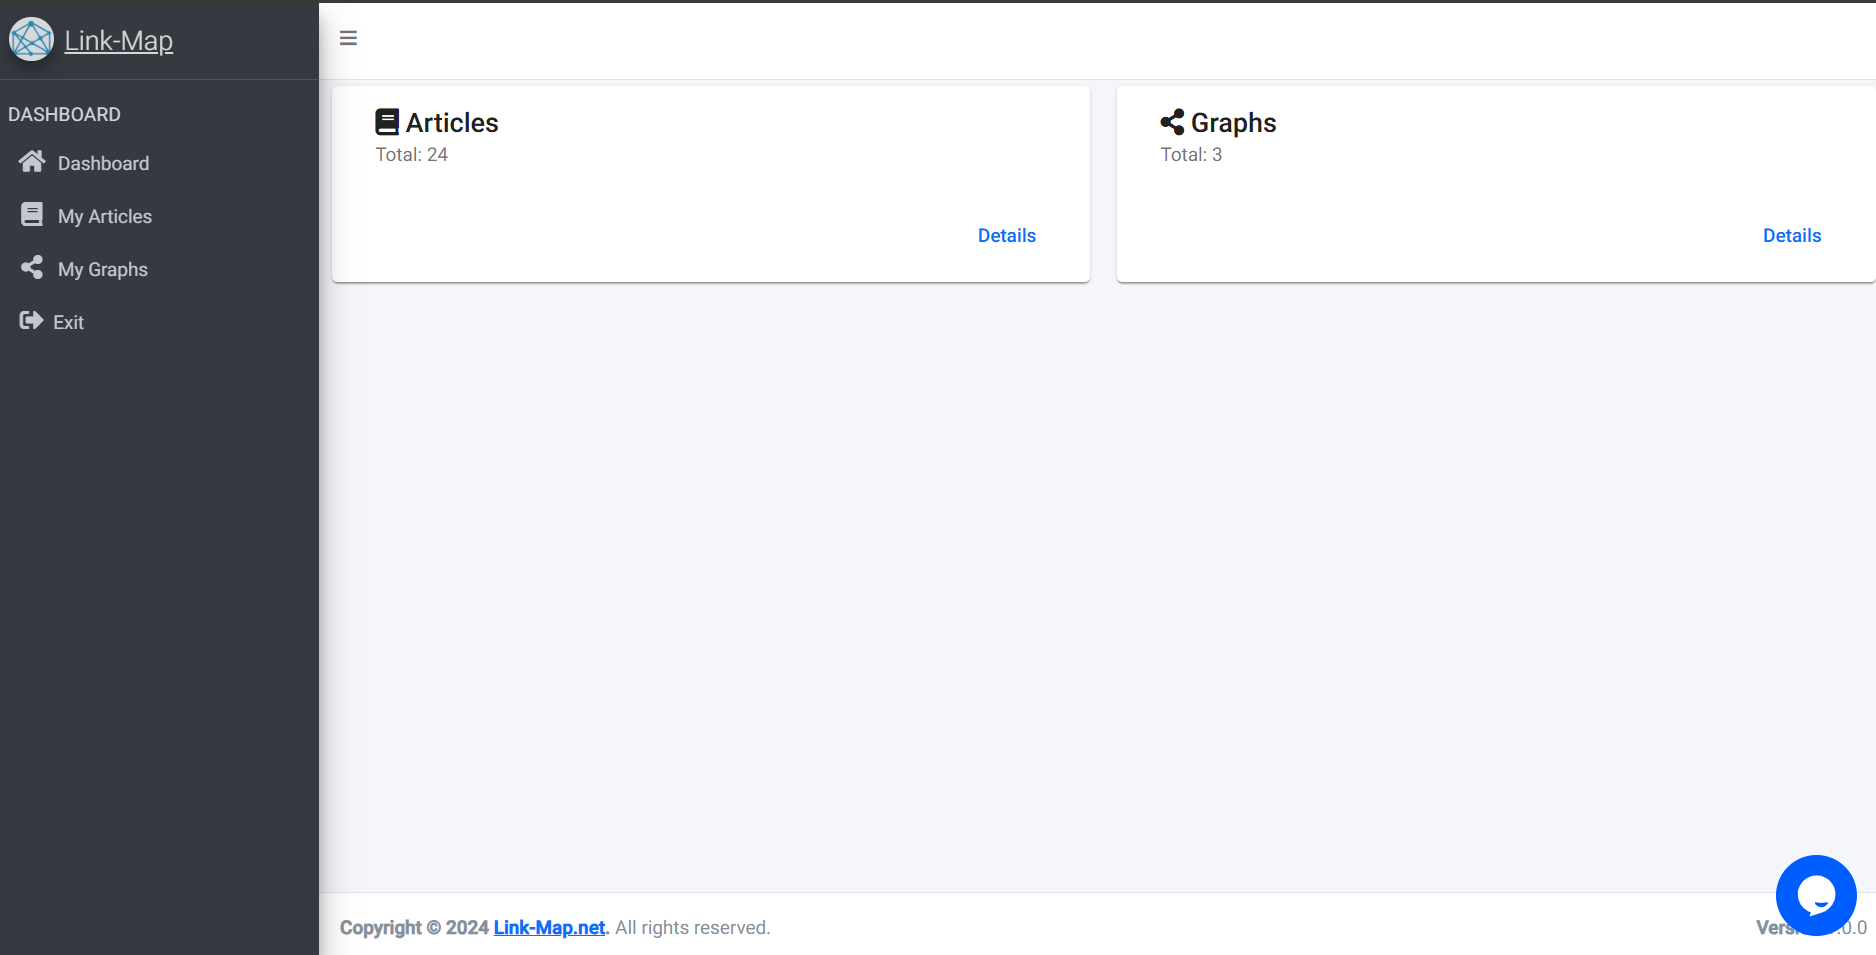This screenshot has width=1876, height=955.
Task: Open the chat bubble widget
Action: click(1816, 895)
